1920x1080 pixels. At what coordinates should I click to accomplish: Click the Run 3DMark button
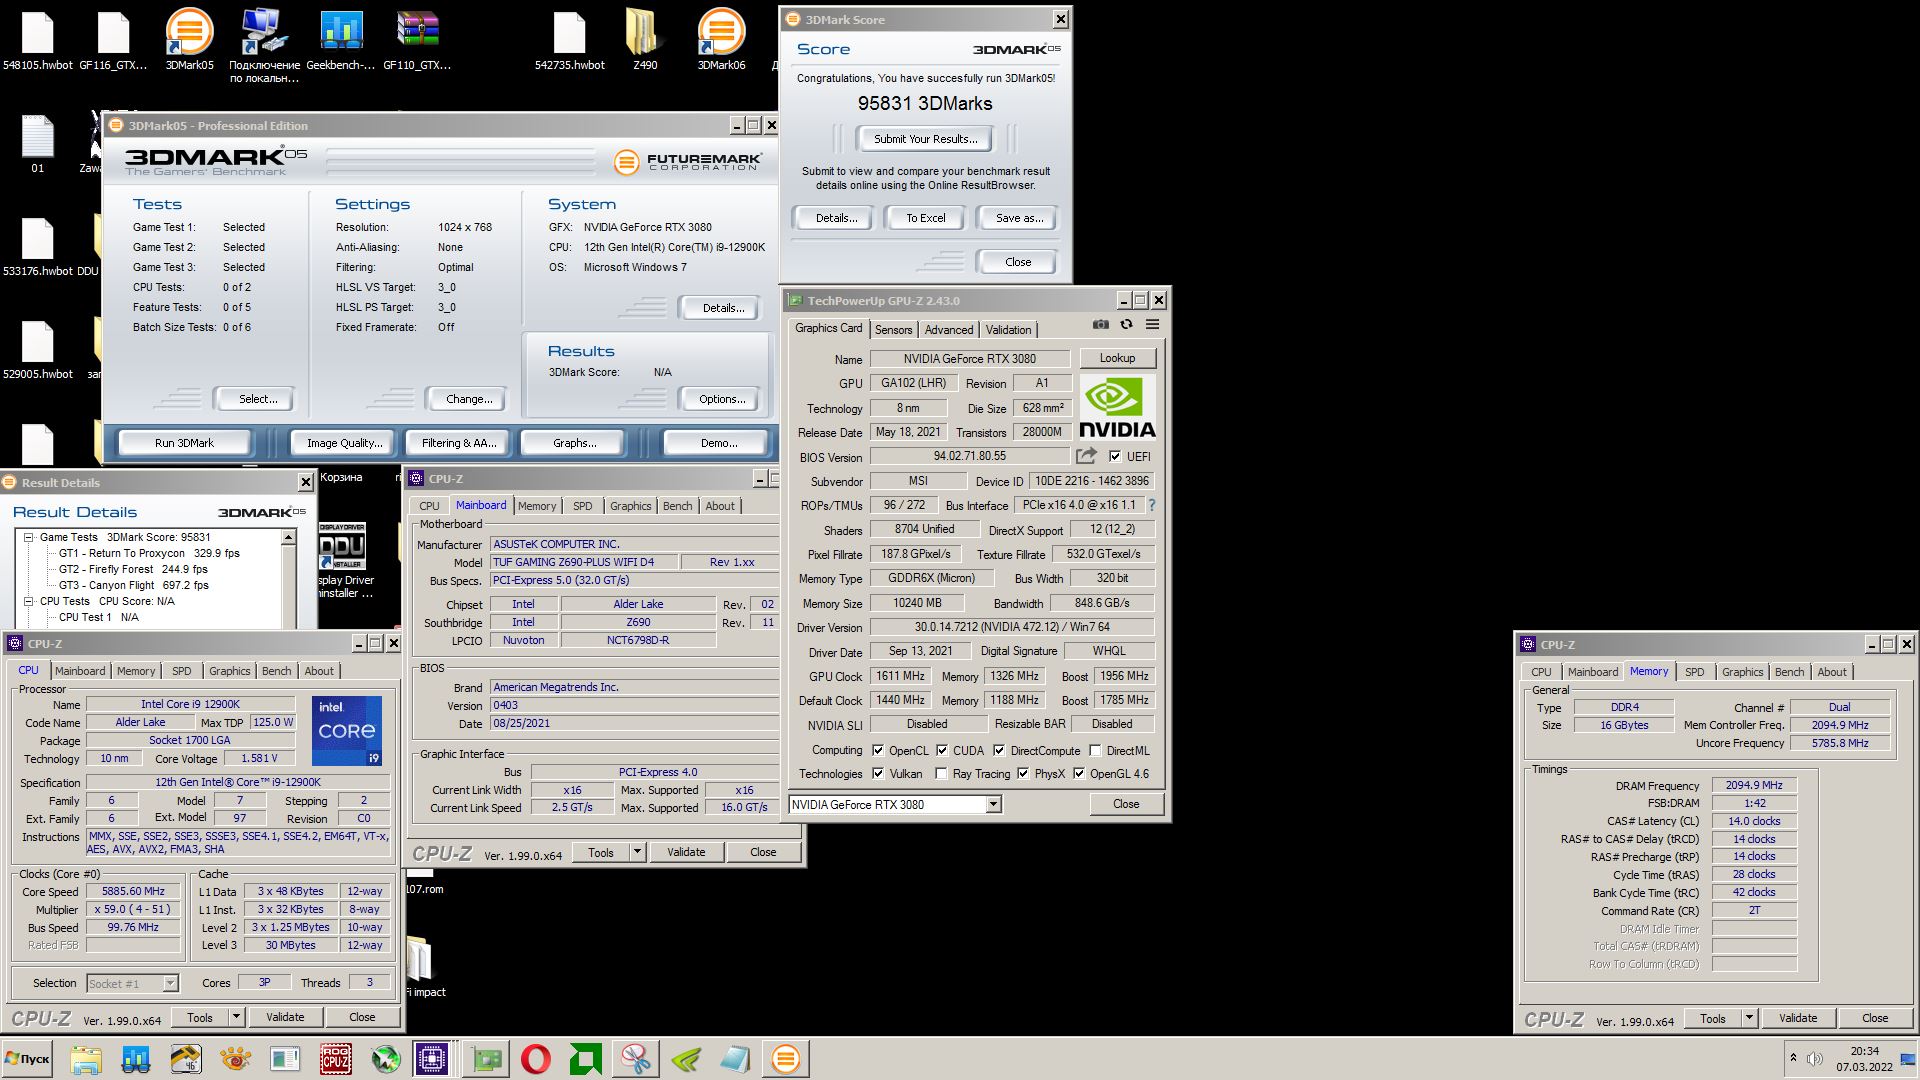tap(184, 443)
